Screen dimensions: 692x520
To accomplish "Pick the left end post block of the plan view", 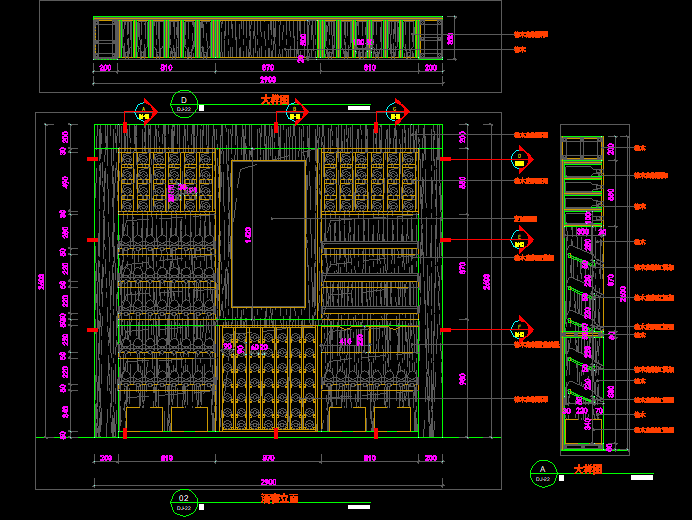I will tap(105, 39).
